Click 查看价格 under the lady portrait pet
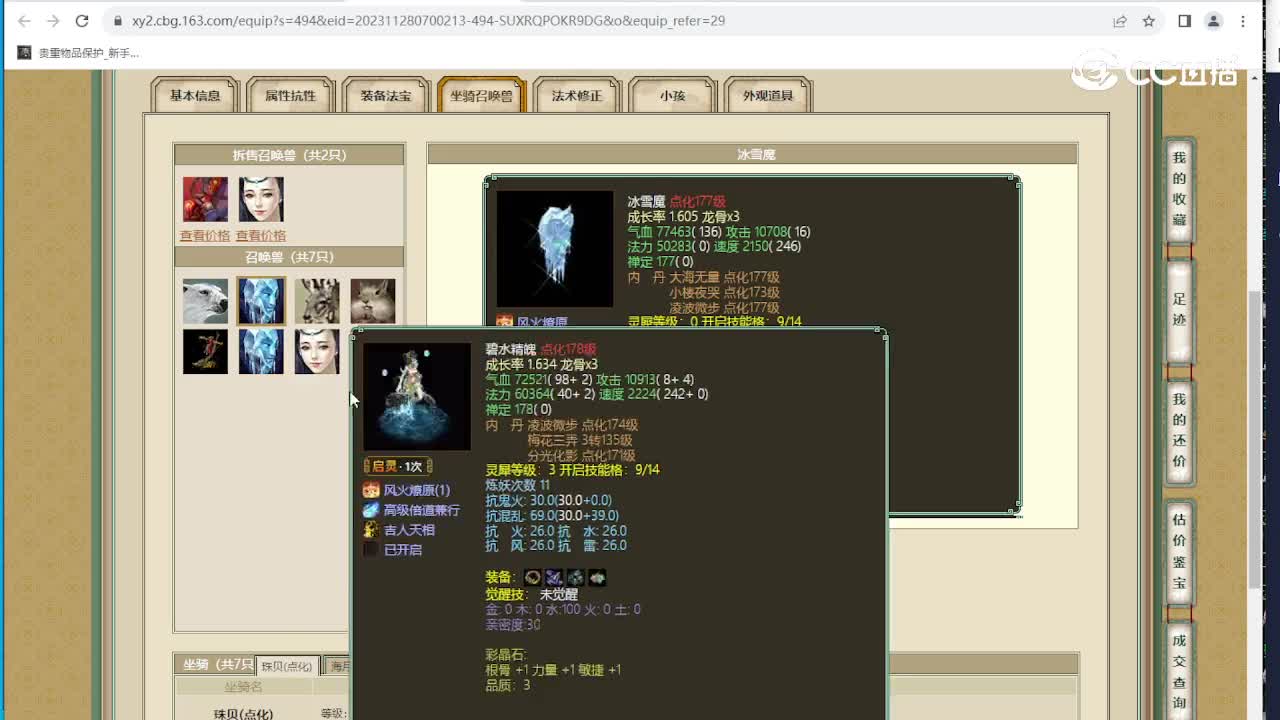1280x720 pixels. click(x=261, y=236)
